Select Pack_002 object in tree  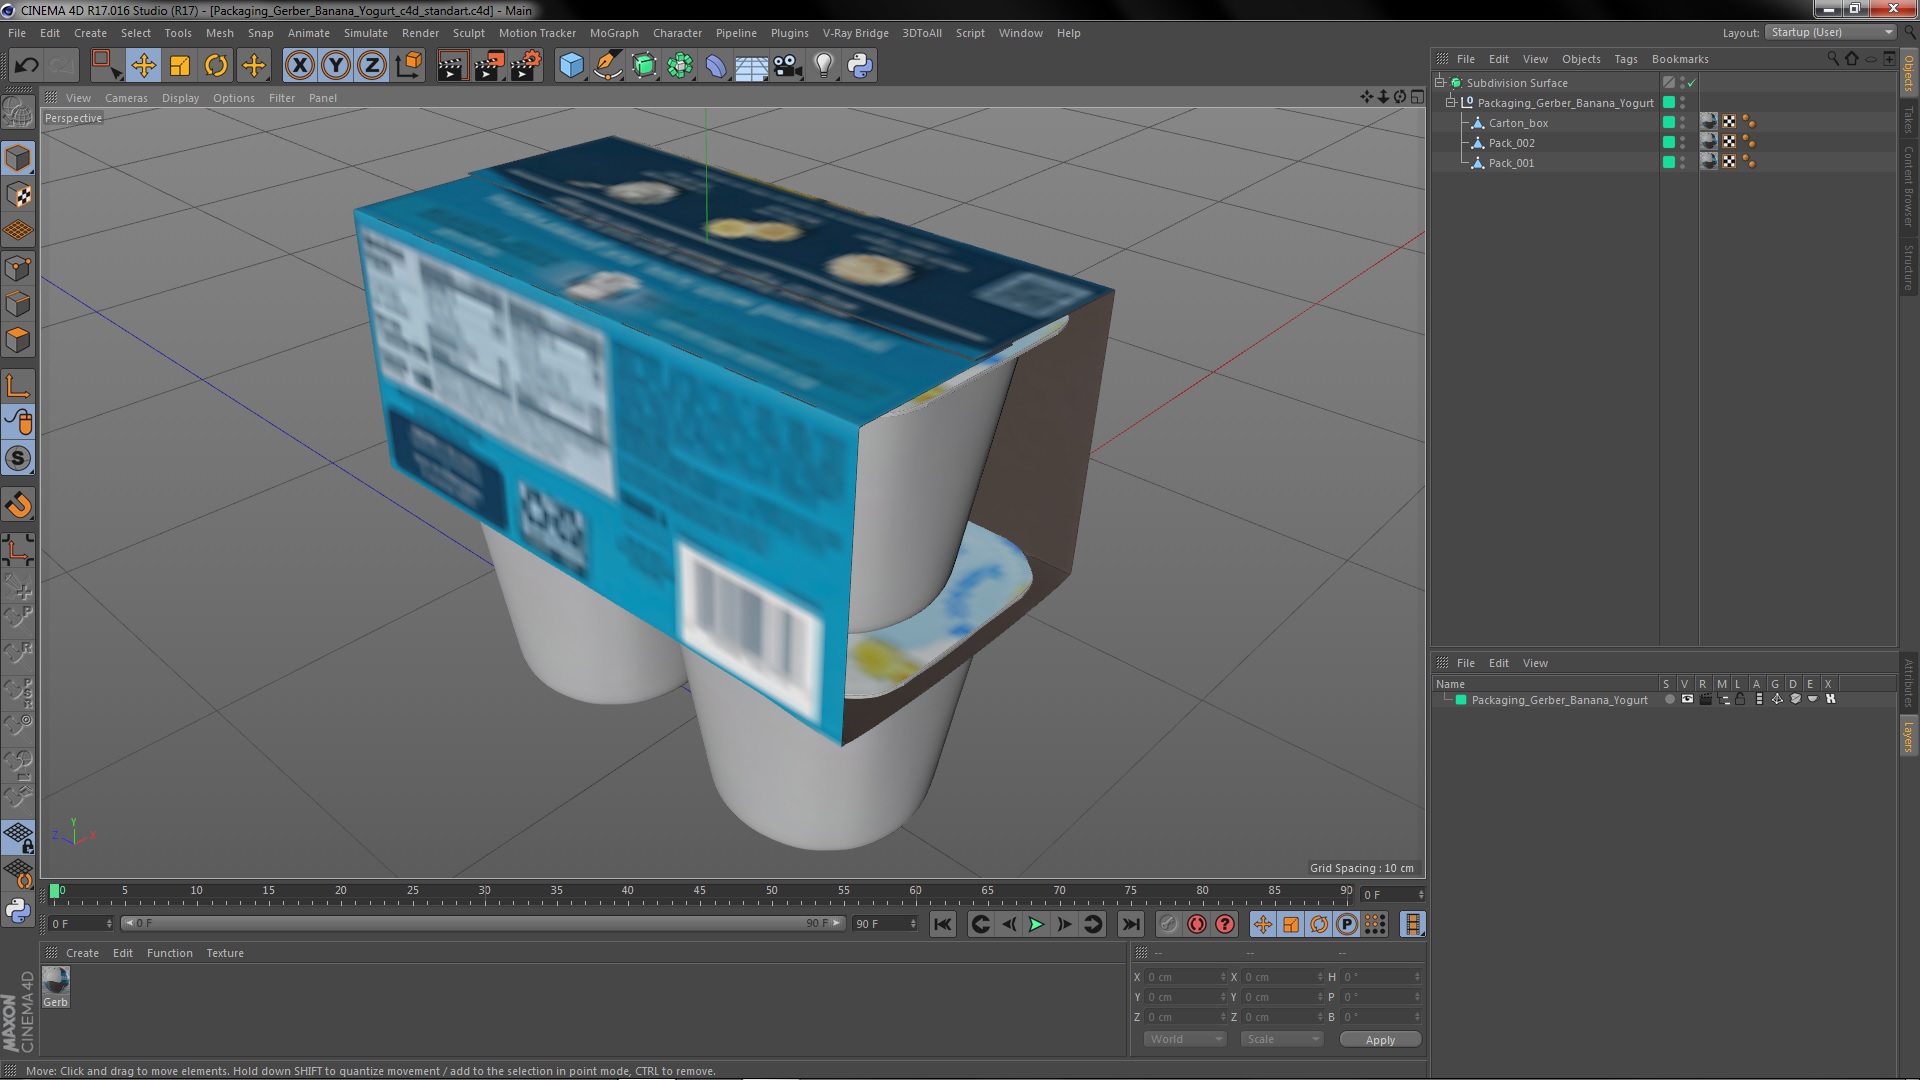1511,143
